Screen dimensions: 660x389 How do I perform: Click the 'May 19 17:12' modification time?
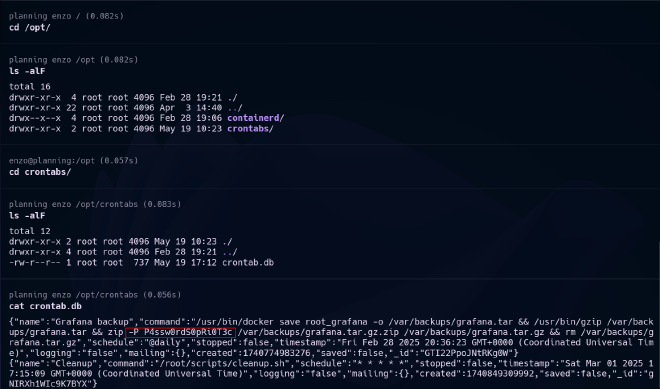186,263
